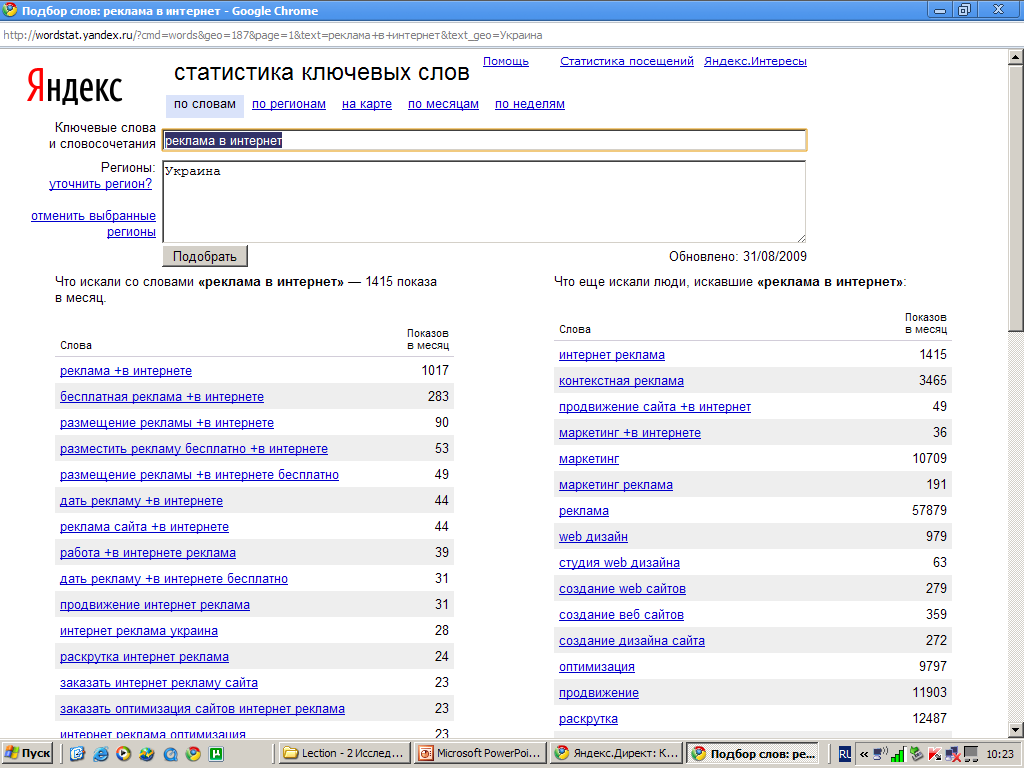Open реклама сайта +в интернете link

[x=144, y=527]
